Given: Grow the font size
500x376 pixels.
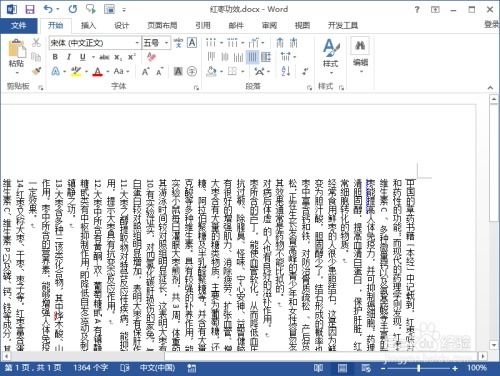Looking at the screenshot, I should [146, 71].
